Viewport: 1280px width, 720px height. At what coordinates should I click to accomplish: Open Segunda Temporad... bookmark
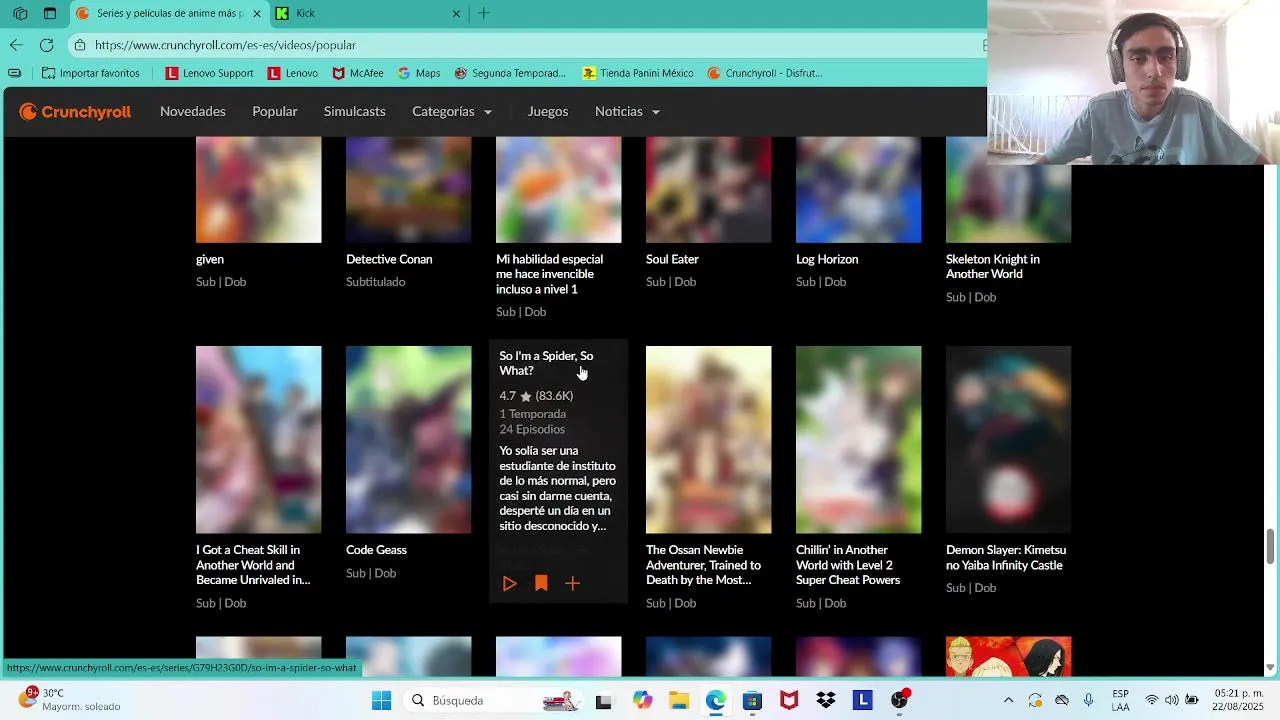[x=510, y=73]
